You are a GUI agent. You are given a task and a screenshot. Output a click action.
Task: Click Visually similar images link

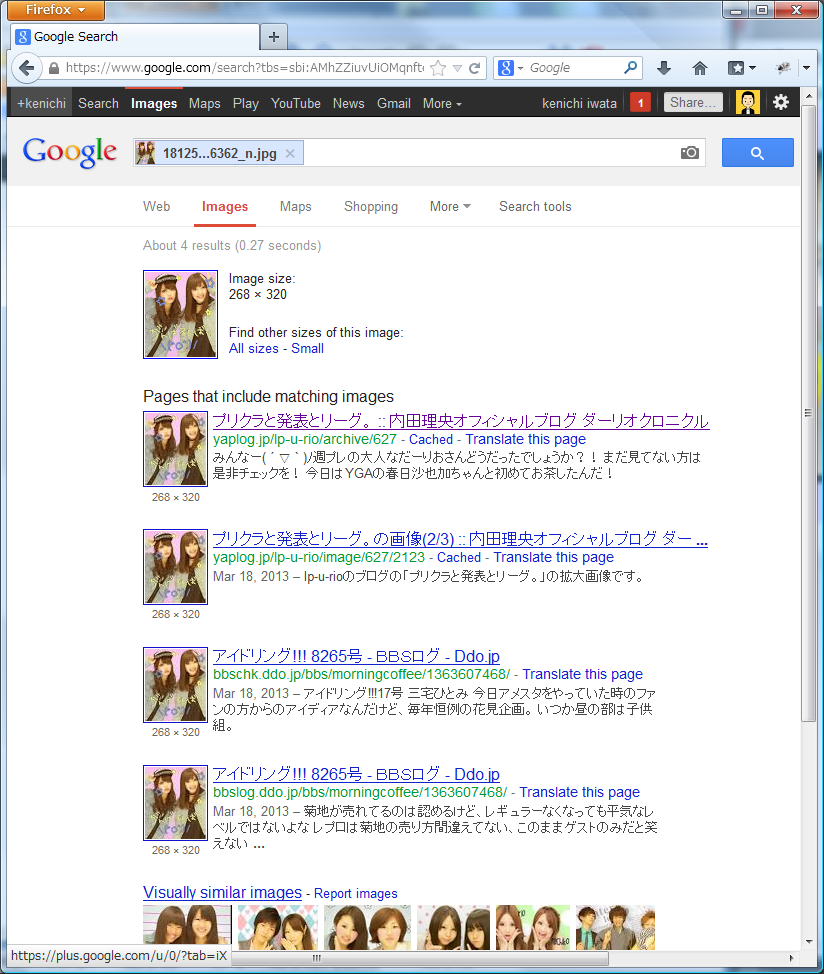(222, 893)
